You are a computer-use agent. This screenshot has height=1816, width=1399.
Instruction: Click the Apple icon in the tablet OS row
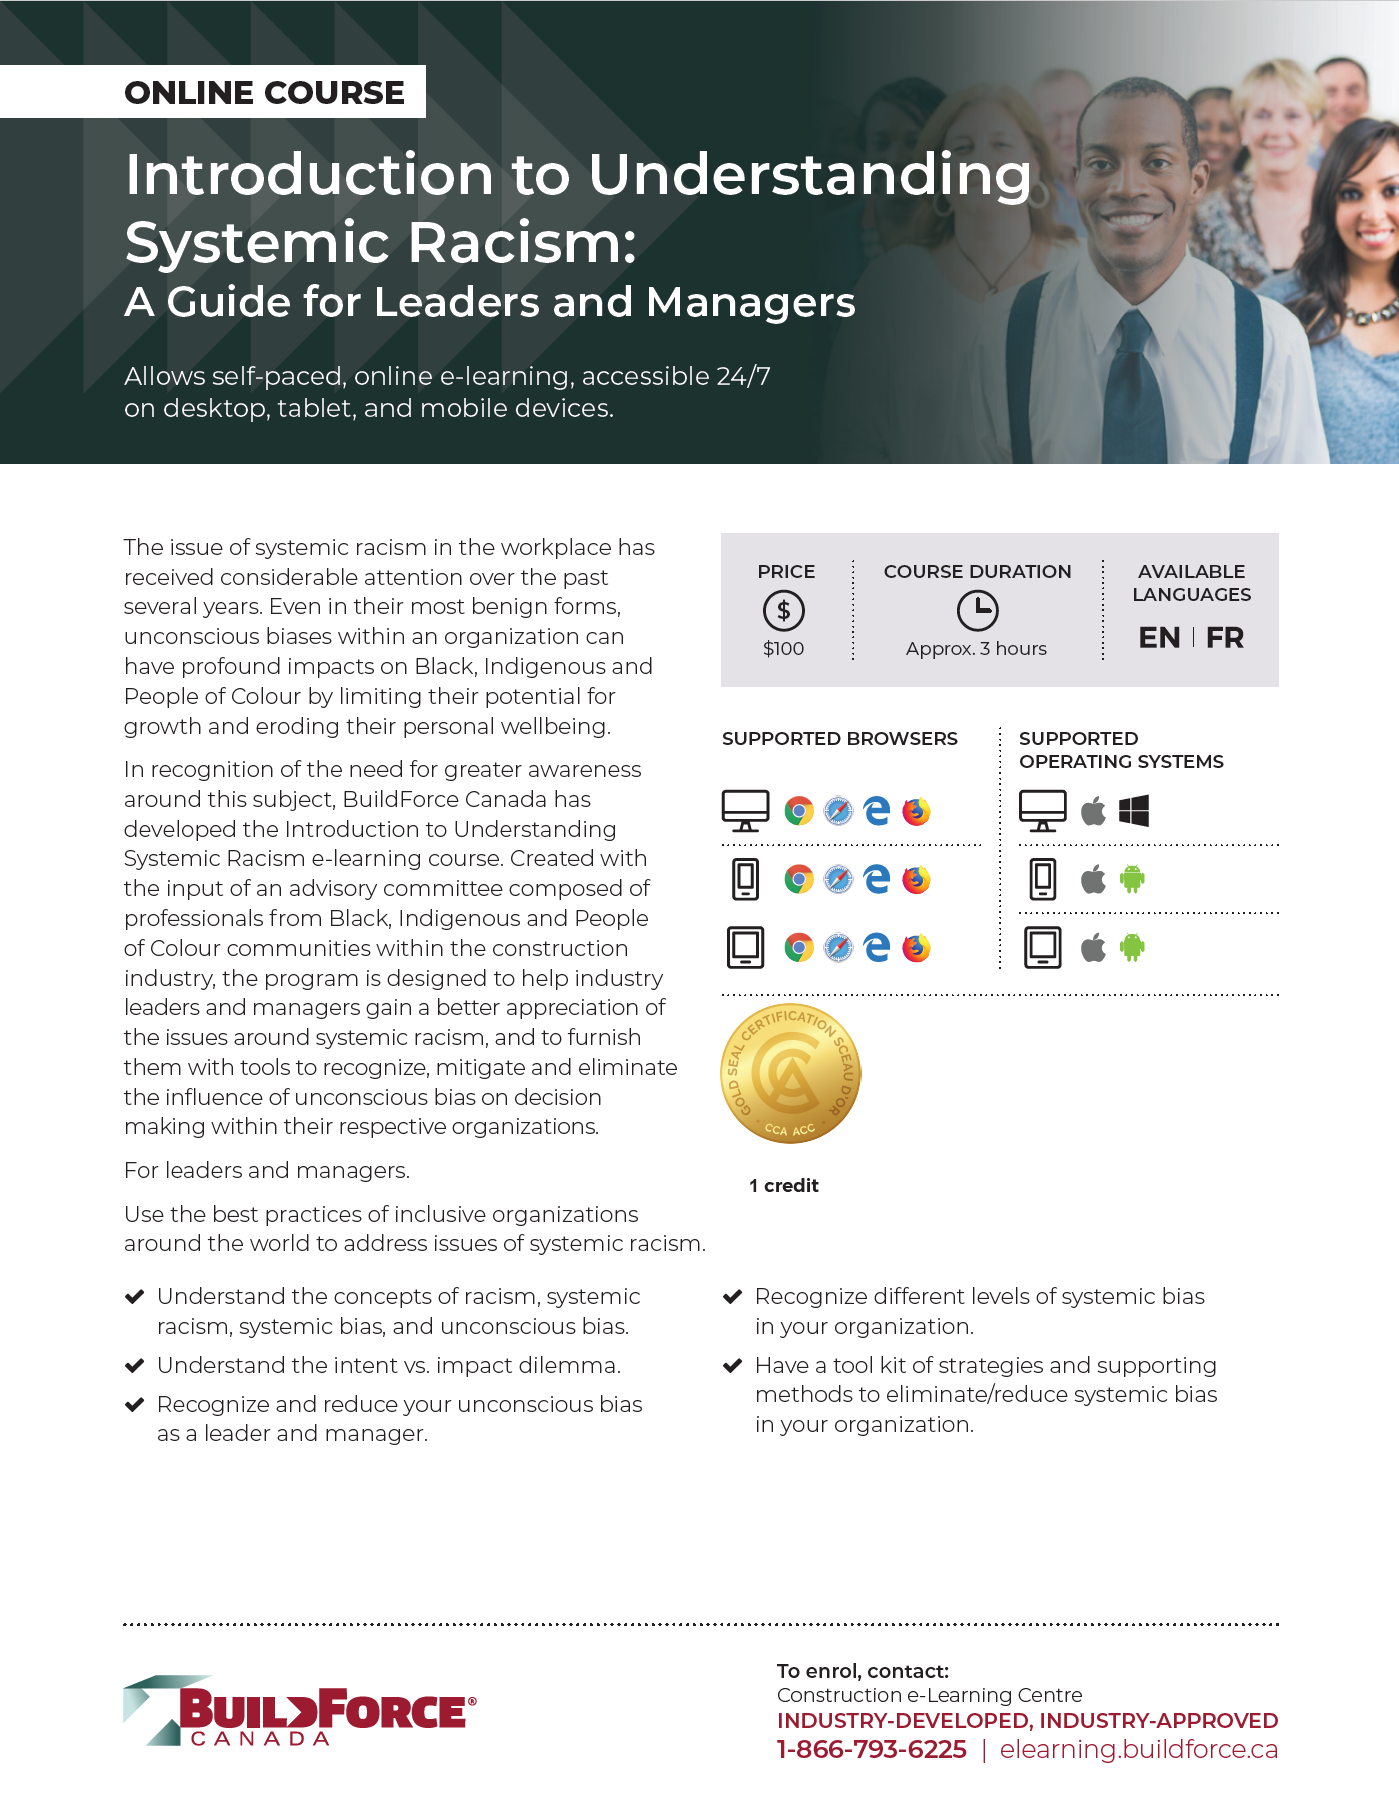click(1093, 947)
